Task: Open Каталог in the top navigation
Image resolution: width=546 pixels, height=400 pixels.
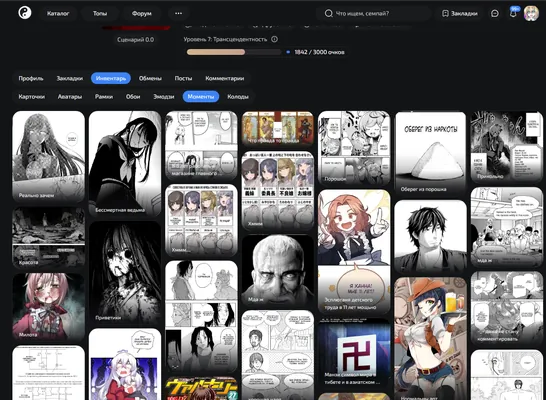Action: 58,13
